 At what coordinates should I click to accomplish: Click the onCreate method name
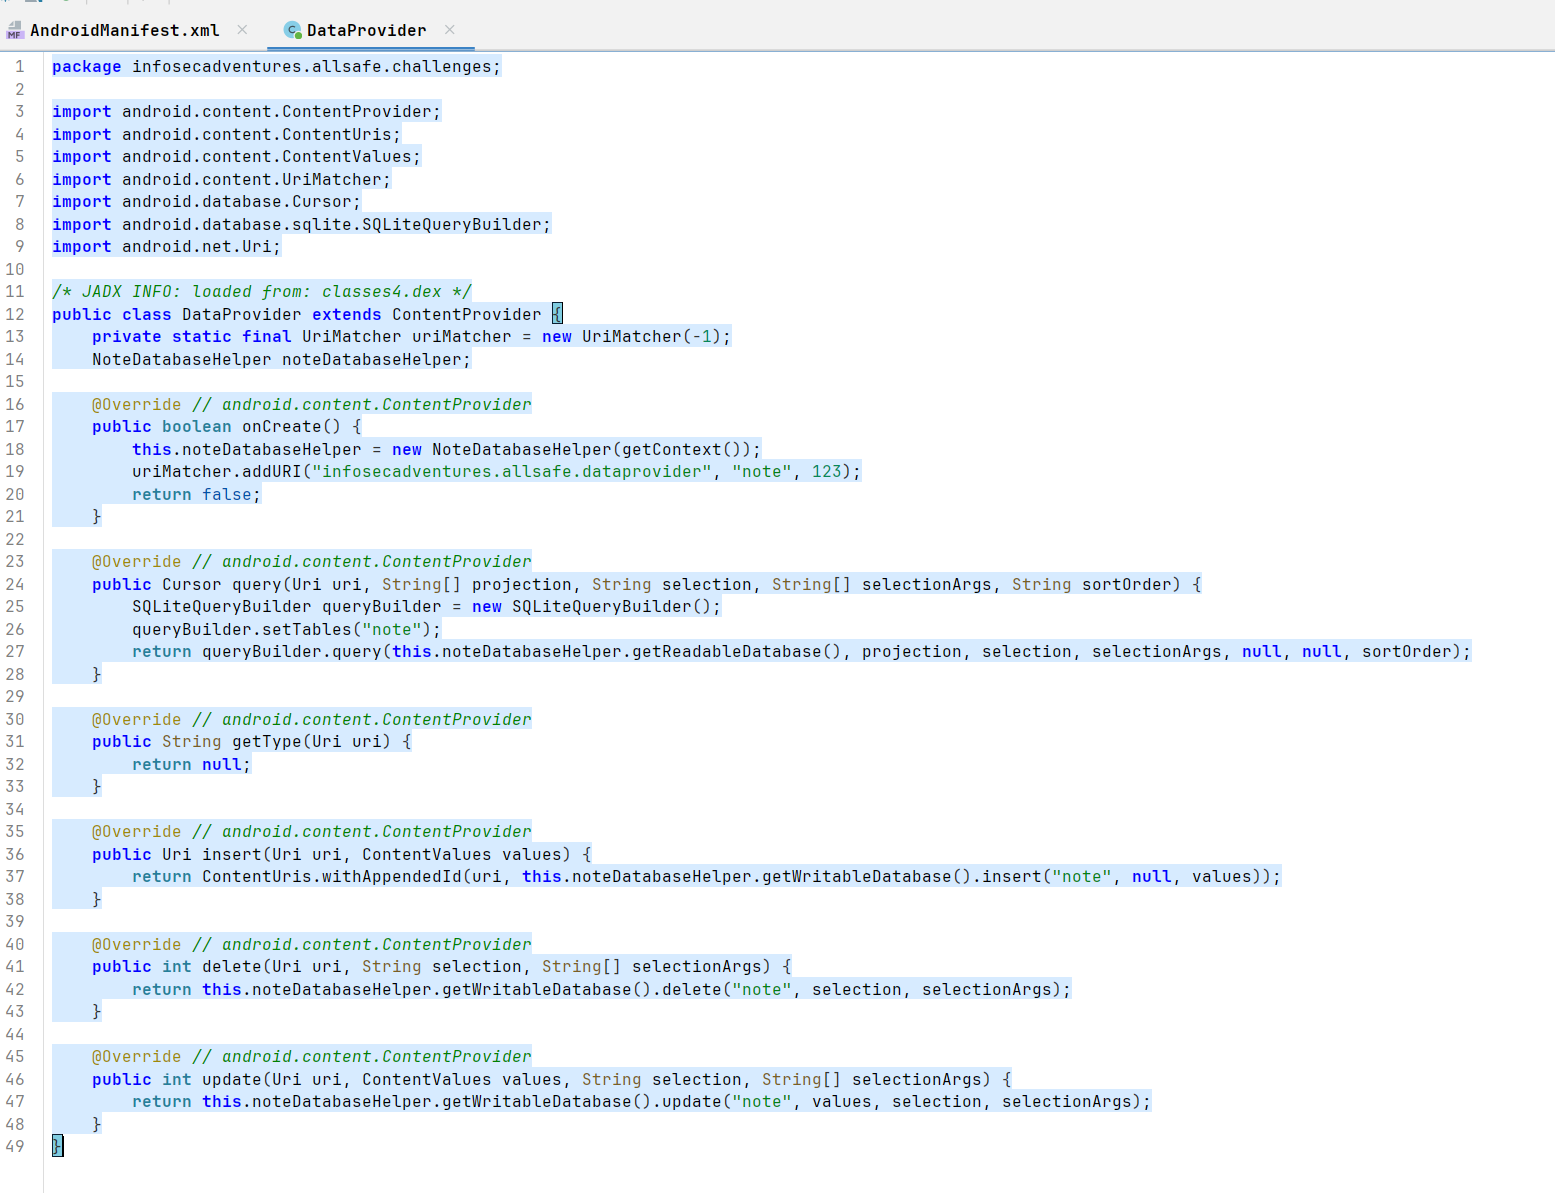click(x=281, y=426)
